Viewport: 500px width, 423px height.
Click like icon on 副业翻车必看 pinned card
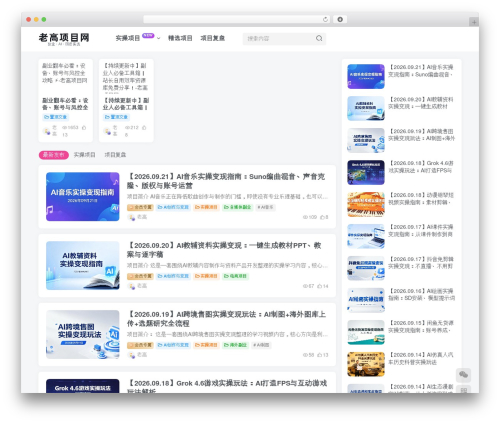(x=84, y=128)
